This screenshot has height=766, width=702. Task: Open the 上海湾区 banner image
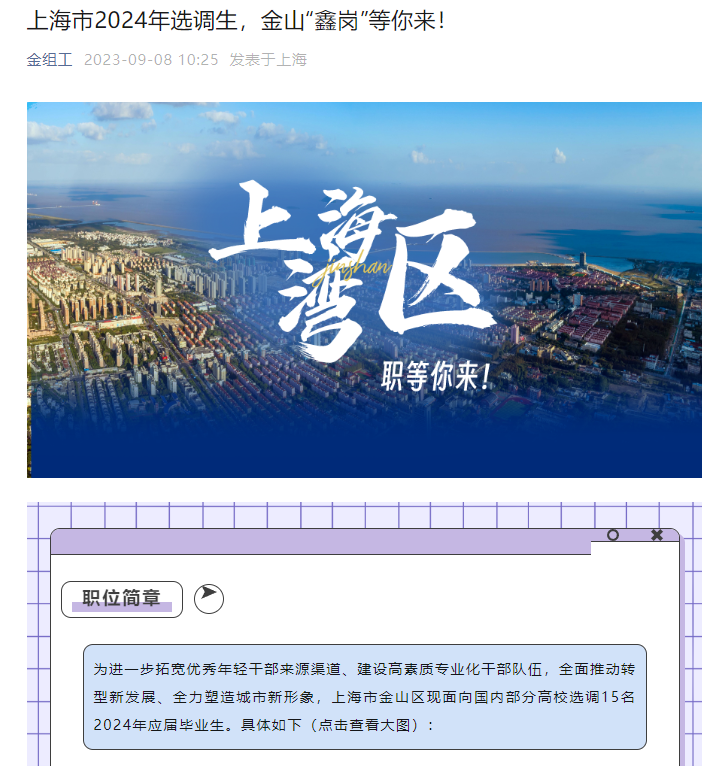tap(364, 290)
